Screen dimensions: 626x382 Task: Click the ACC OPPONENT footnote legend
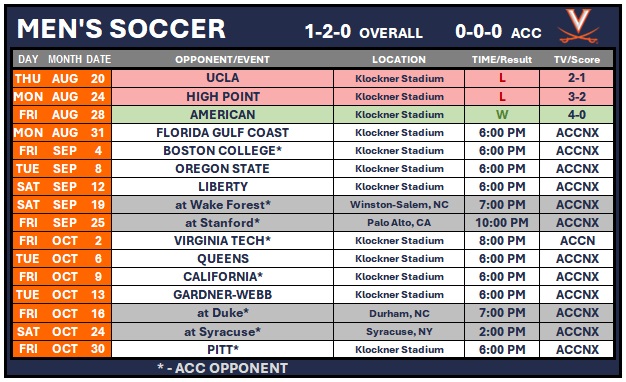[222, 368]
